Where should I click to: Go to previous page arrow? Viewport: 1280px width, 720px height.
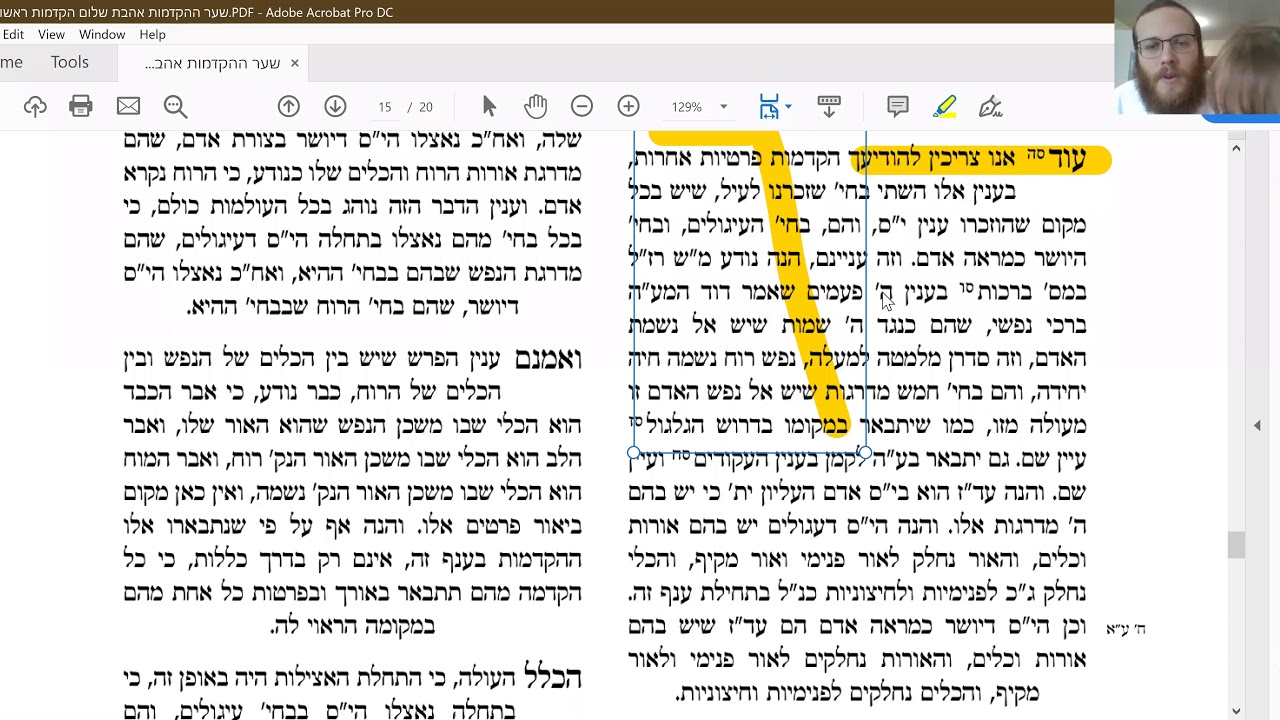coord(289,106)
